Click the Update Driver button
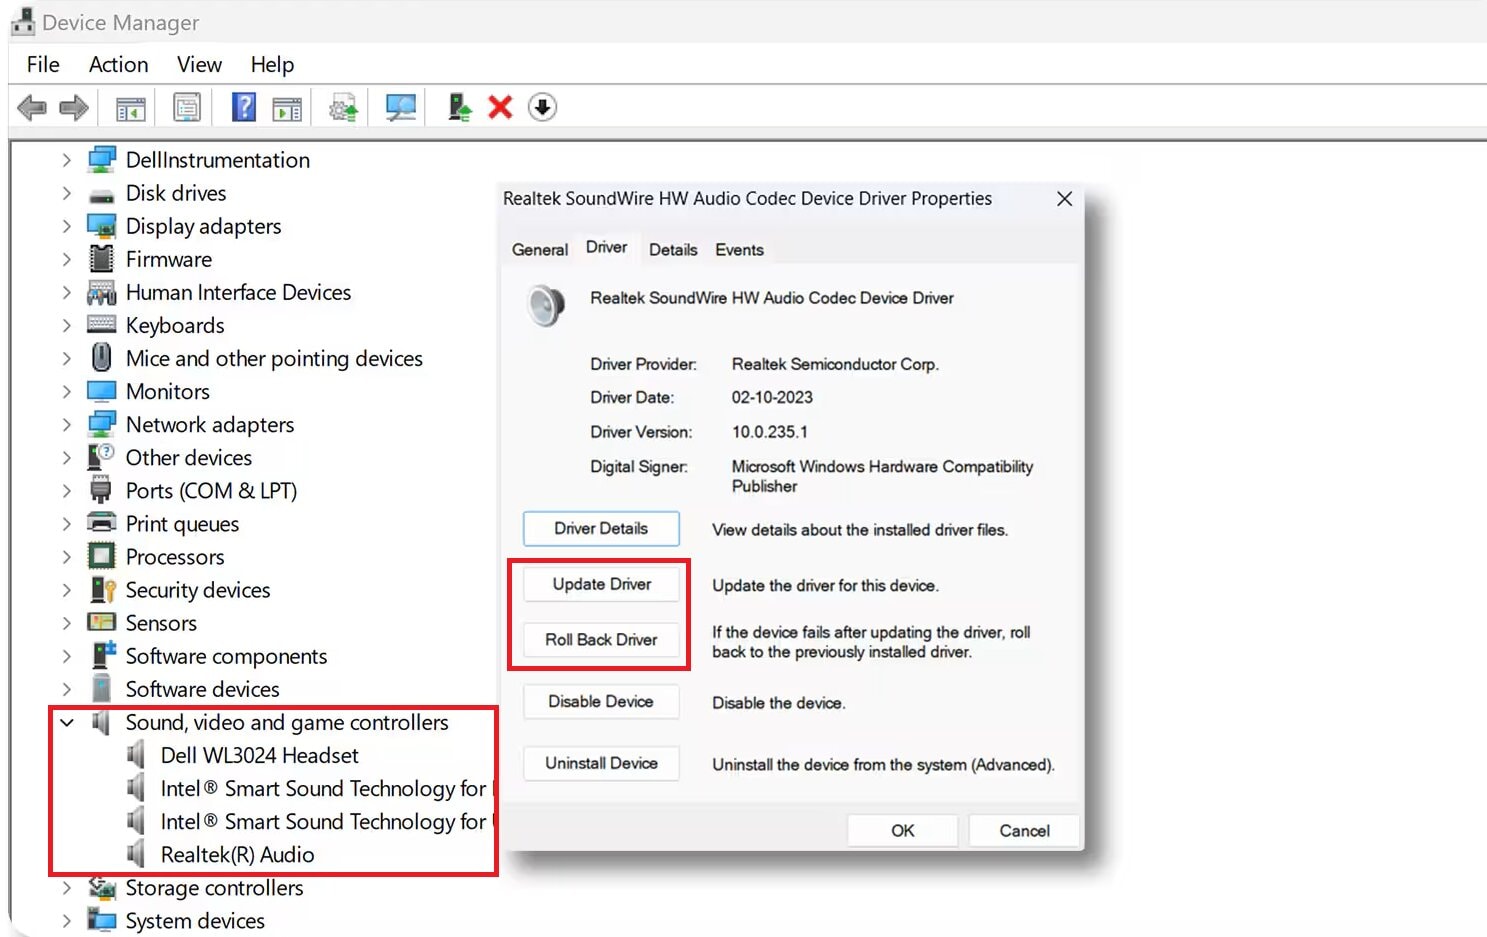This screenshot has width=1487, height=937. click(x=601, y=584)
